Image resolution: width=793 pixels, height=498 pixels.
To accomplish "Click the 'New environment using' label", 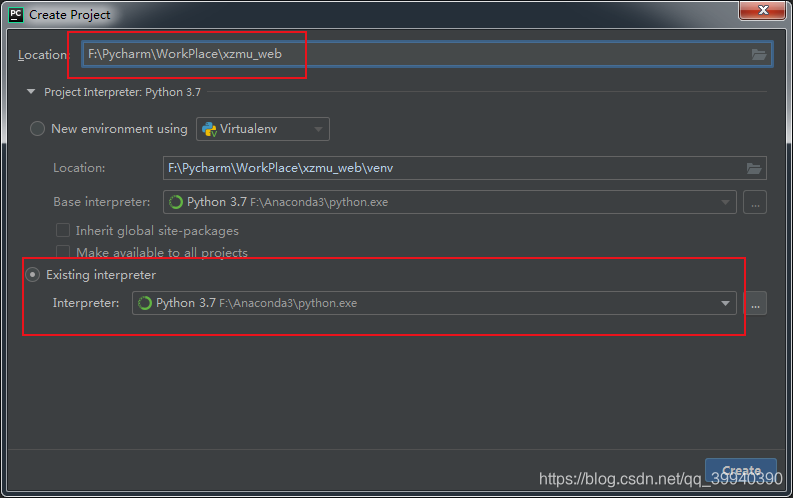I will 119,129.
